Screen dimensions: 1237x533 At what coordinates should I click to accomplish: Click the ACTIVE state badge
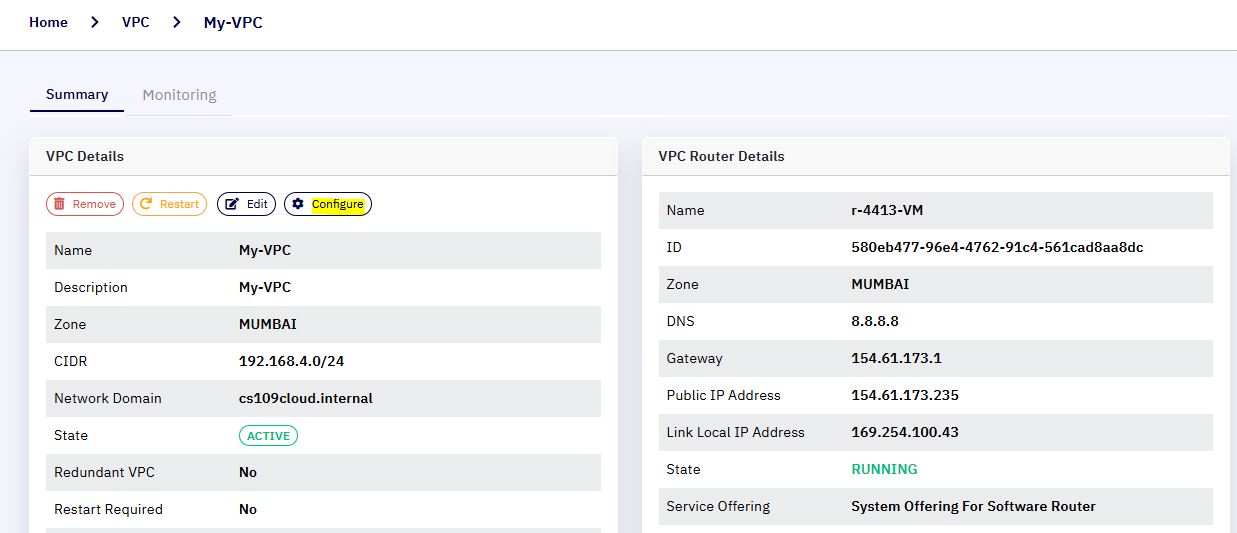coord(268,436)
